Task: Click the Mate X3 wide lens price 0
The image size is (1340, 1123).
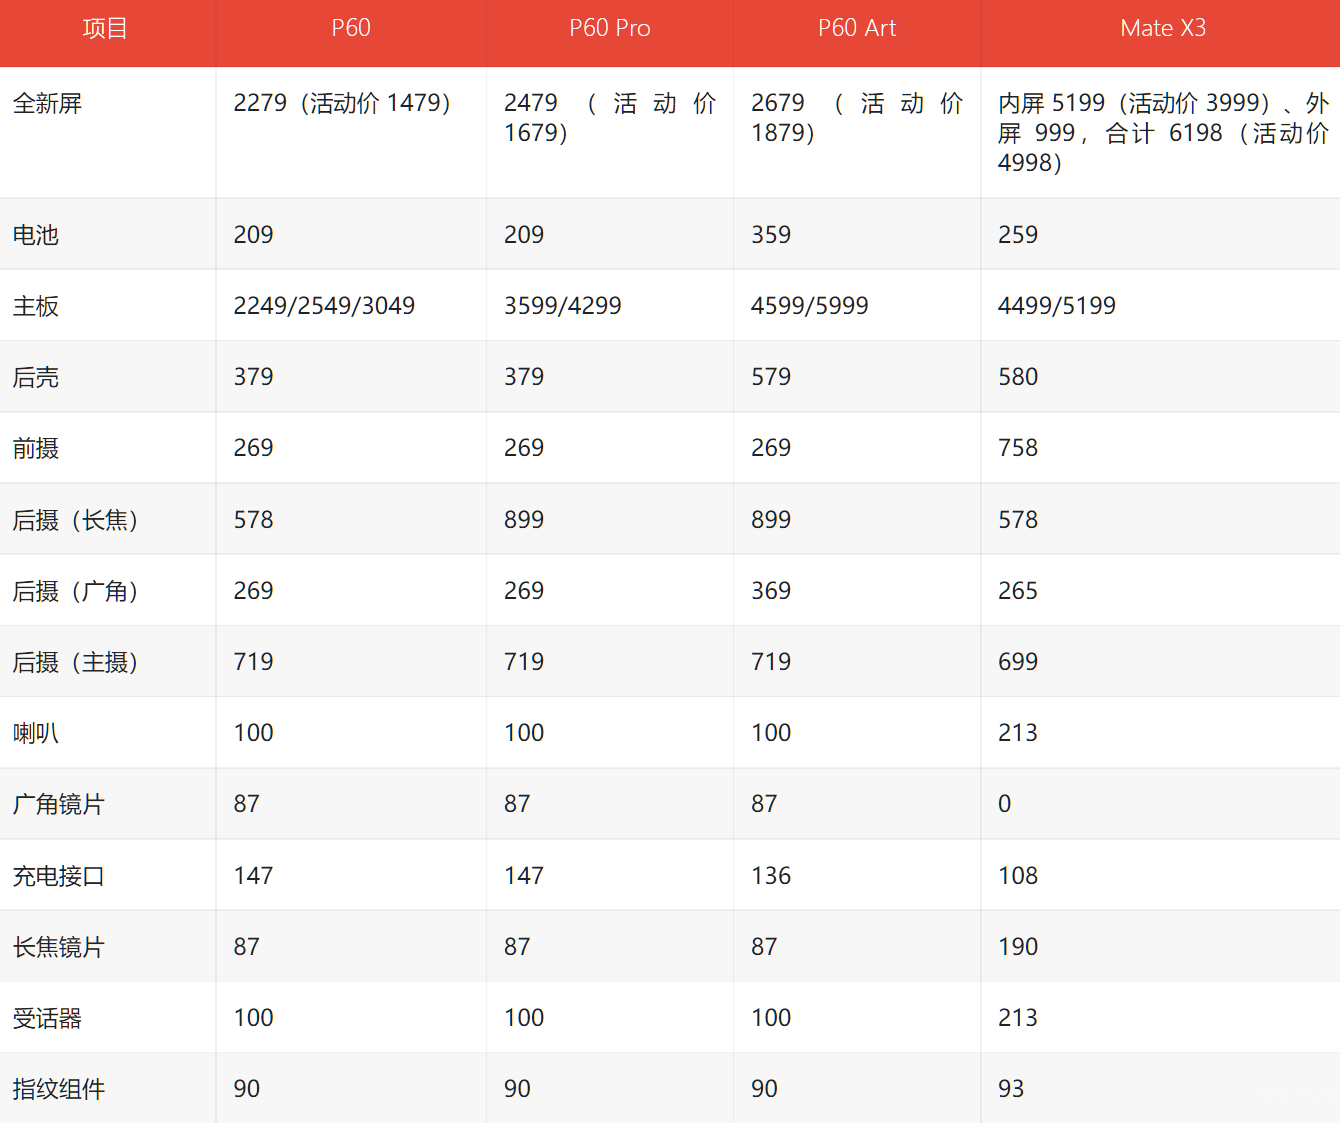Action: click(x=1005, y=804)
